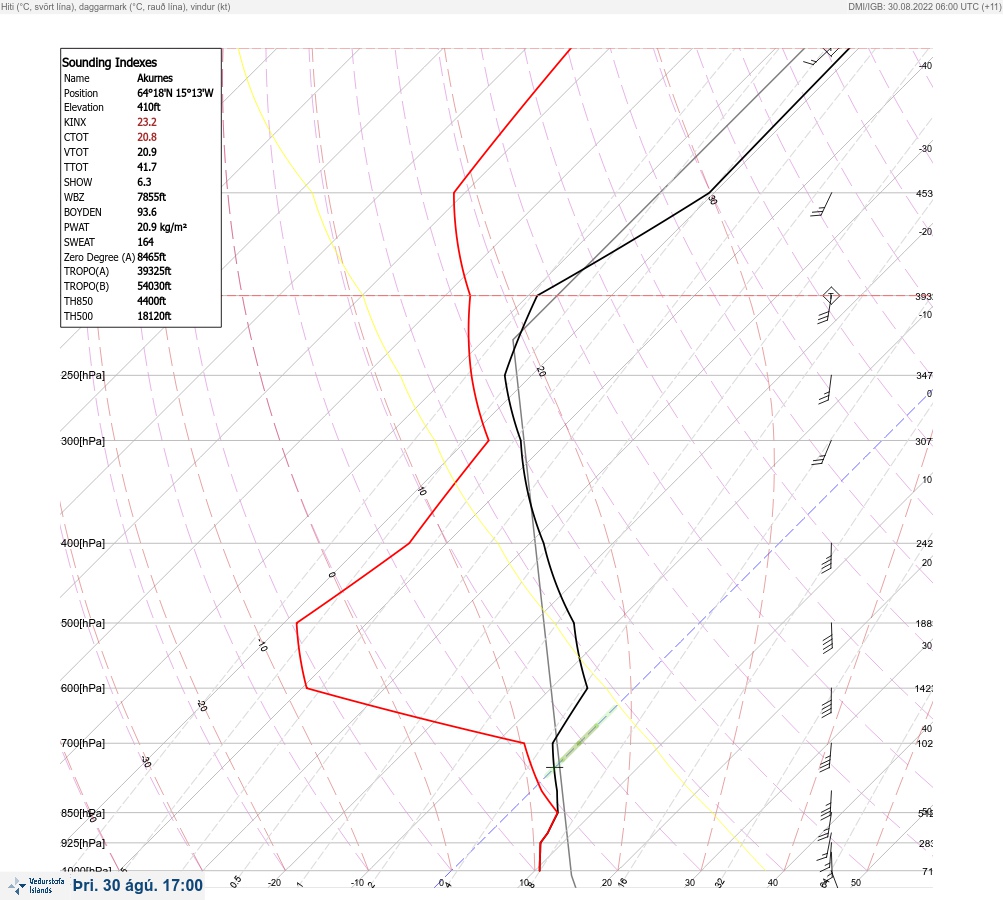Screen dimensions: 1003x900
Task: Click the BOYDEN value '93.6'
Action: click(146, 212)
